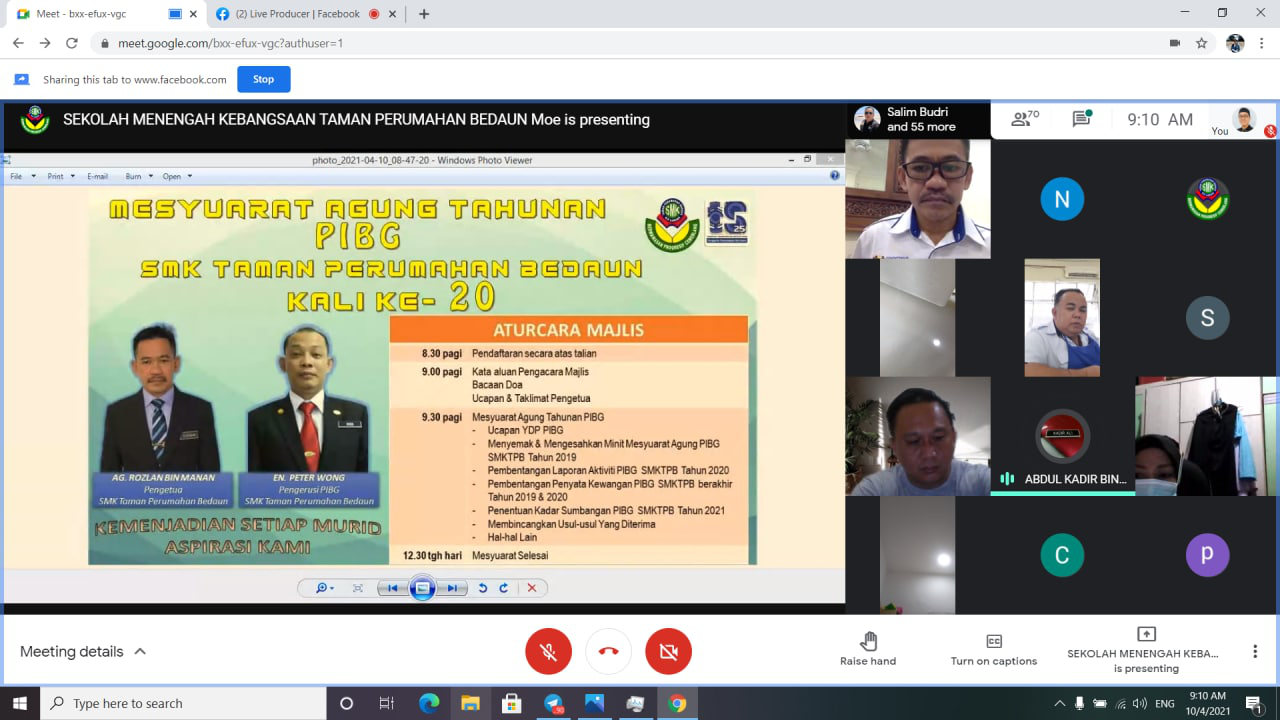Open the camera permission icon in address bar
1280x720 pixels.
click(x=1175, y=43)
